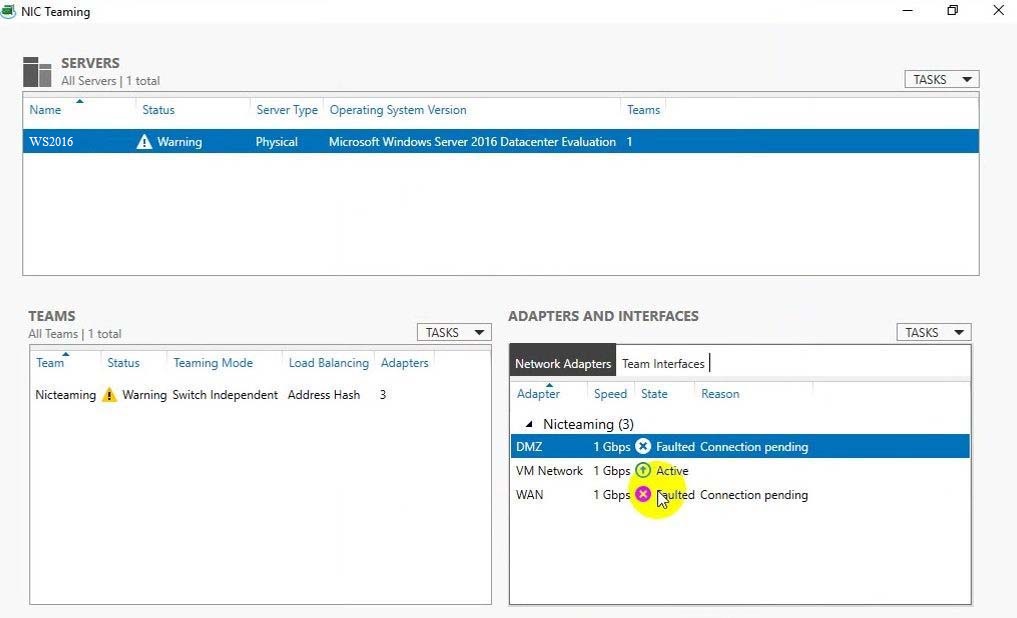This screenshot has width=1017, height=618.
Task: Sort teams by Team column header
Action: coord(50,362)
